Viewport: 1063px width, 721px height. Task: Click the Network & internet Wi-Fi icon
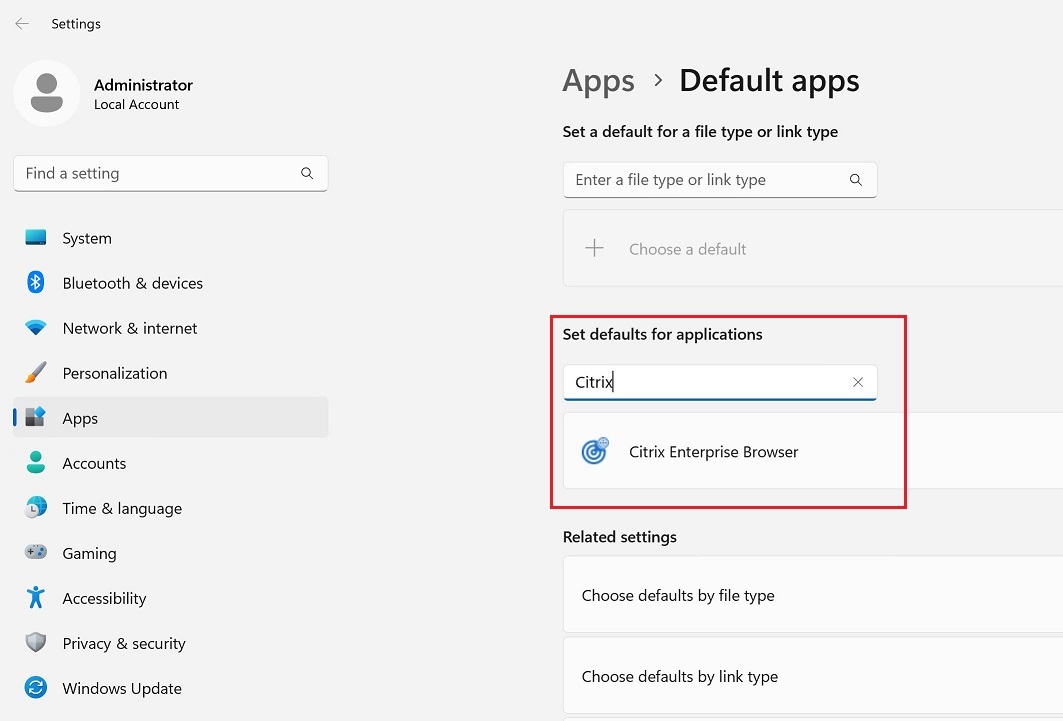tap(36, 329)
